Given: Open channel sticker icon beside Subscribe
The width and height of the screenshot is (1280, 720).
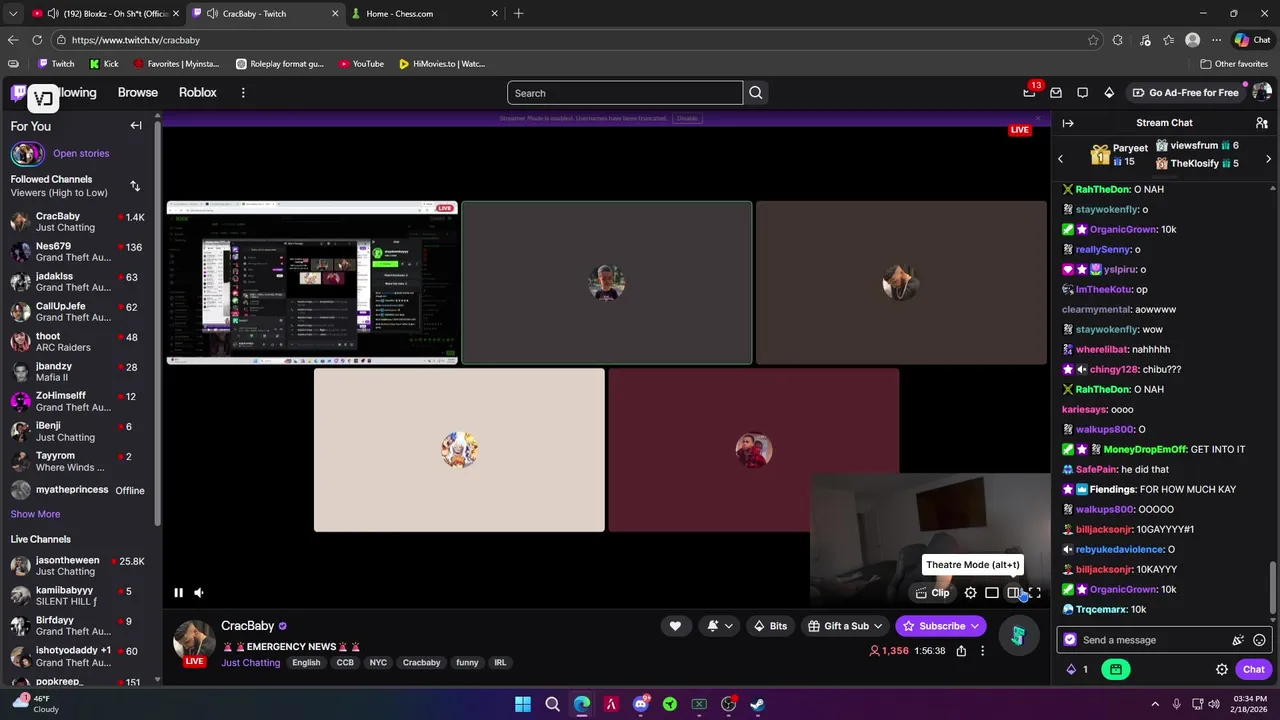Looking at the screenshot, I should pyautogui.click(x=1018, y=634).
